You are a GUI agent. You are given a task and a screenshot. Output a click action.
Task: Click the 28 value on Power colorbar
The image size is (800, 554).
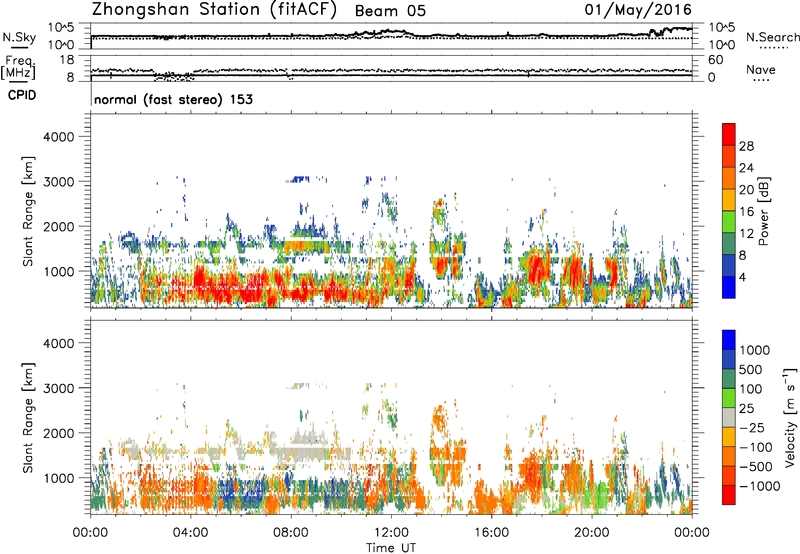746,146
